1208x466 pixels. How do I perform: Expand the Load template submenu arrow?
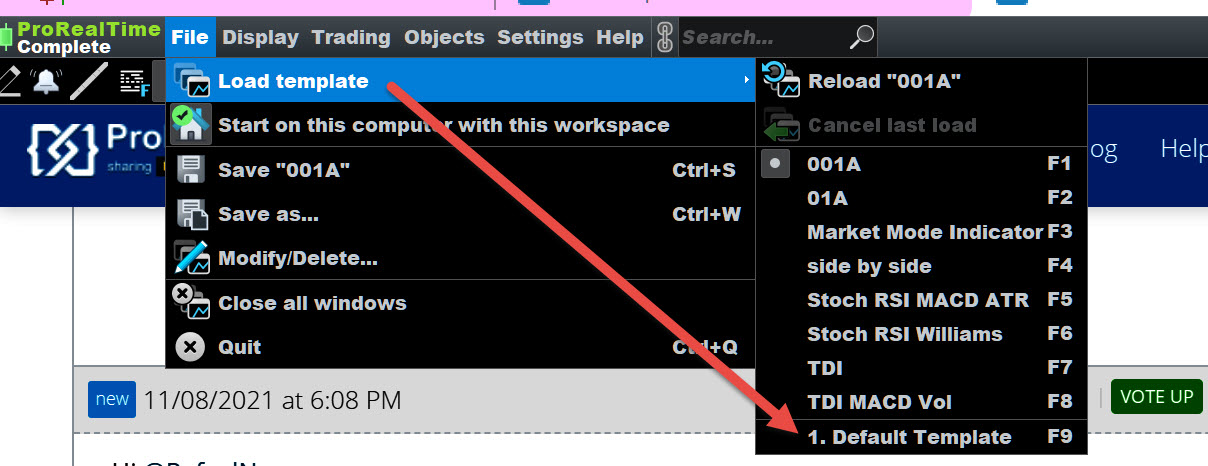pyautogui.click(x=747, y=81)
